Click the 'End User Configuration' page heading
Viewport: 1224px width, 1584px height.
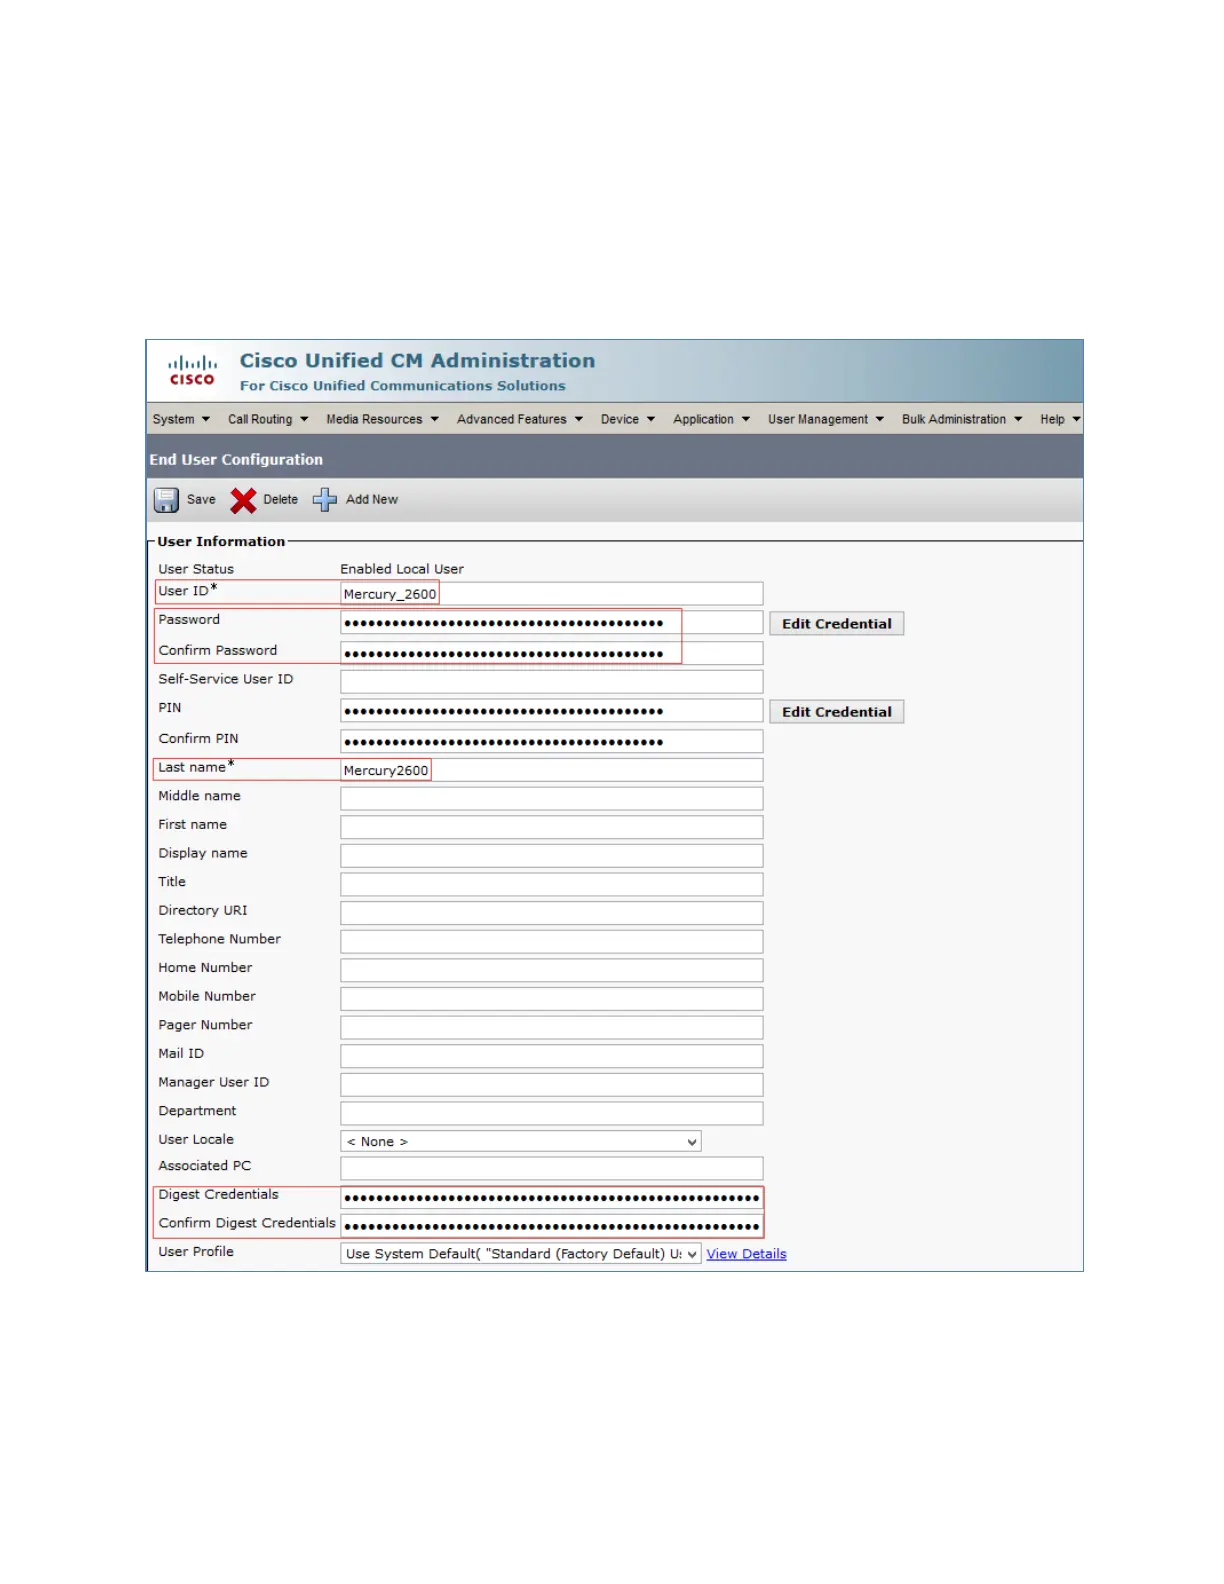tap(236, 460)
